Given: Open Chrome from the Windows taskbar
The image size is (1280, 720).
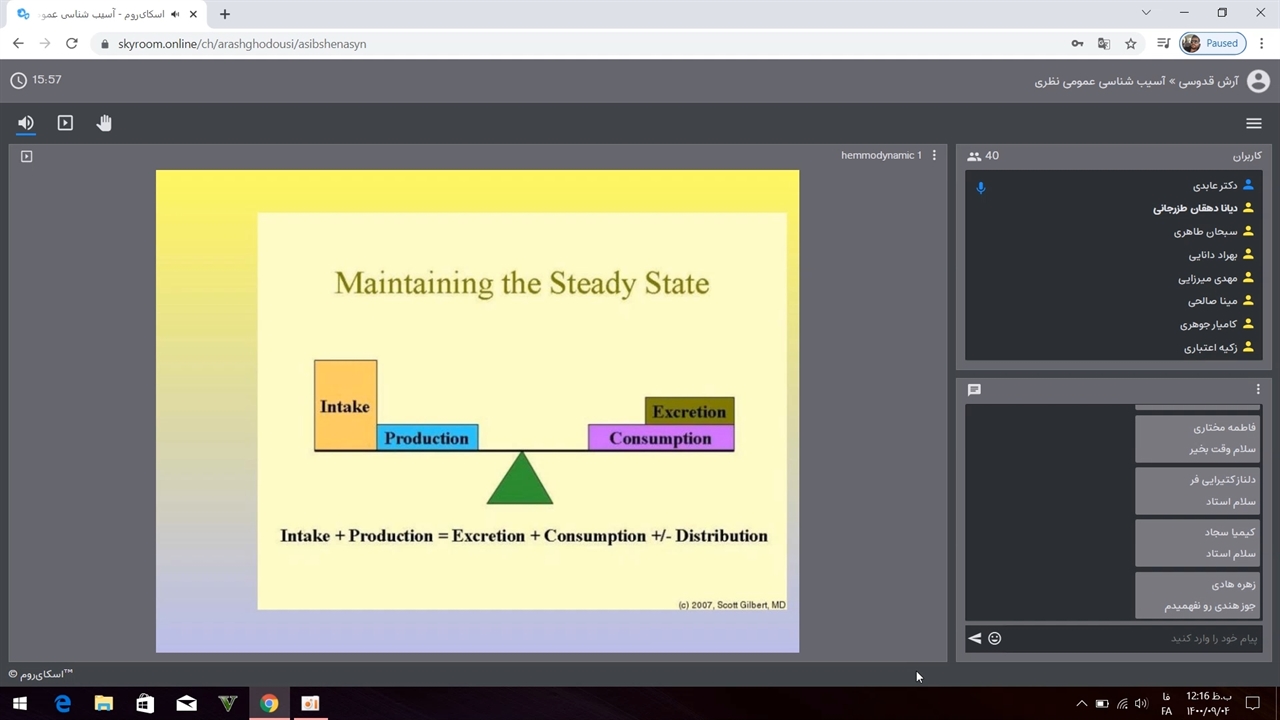Looking at the screenshot, I should [x=269, y=703].
